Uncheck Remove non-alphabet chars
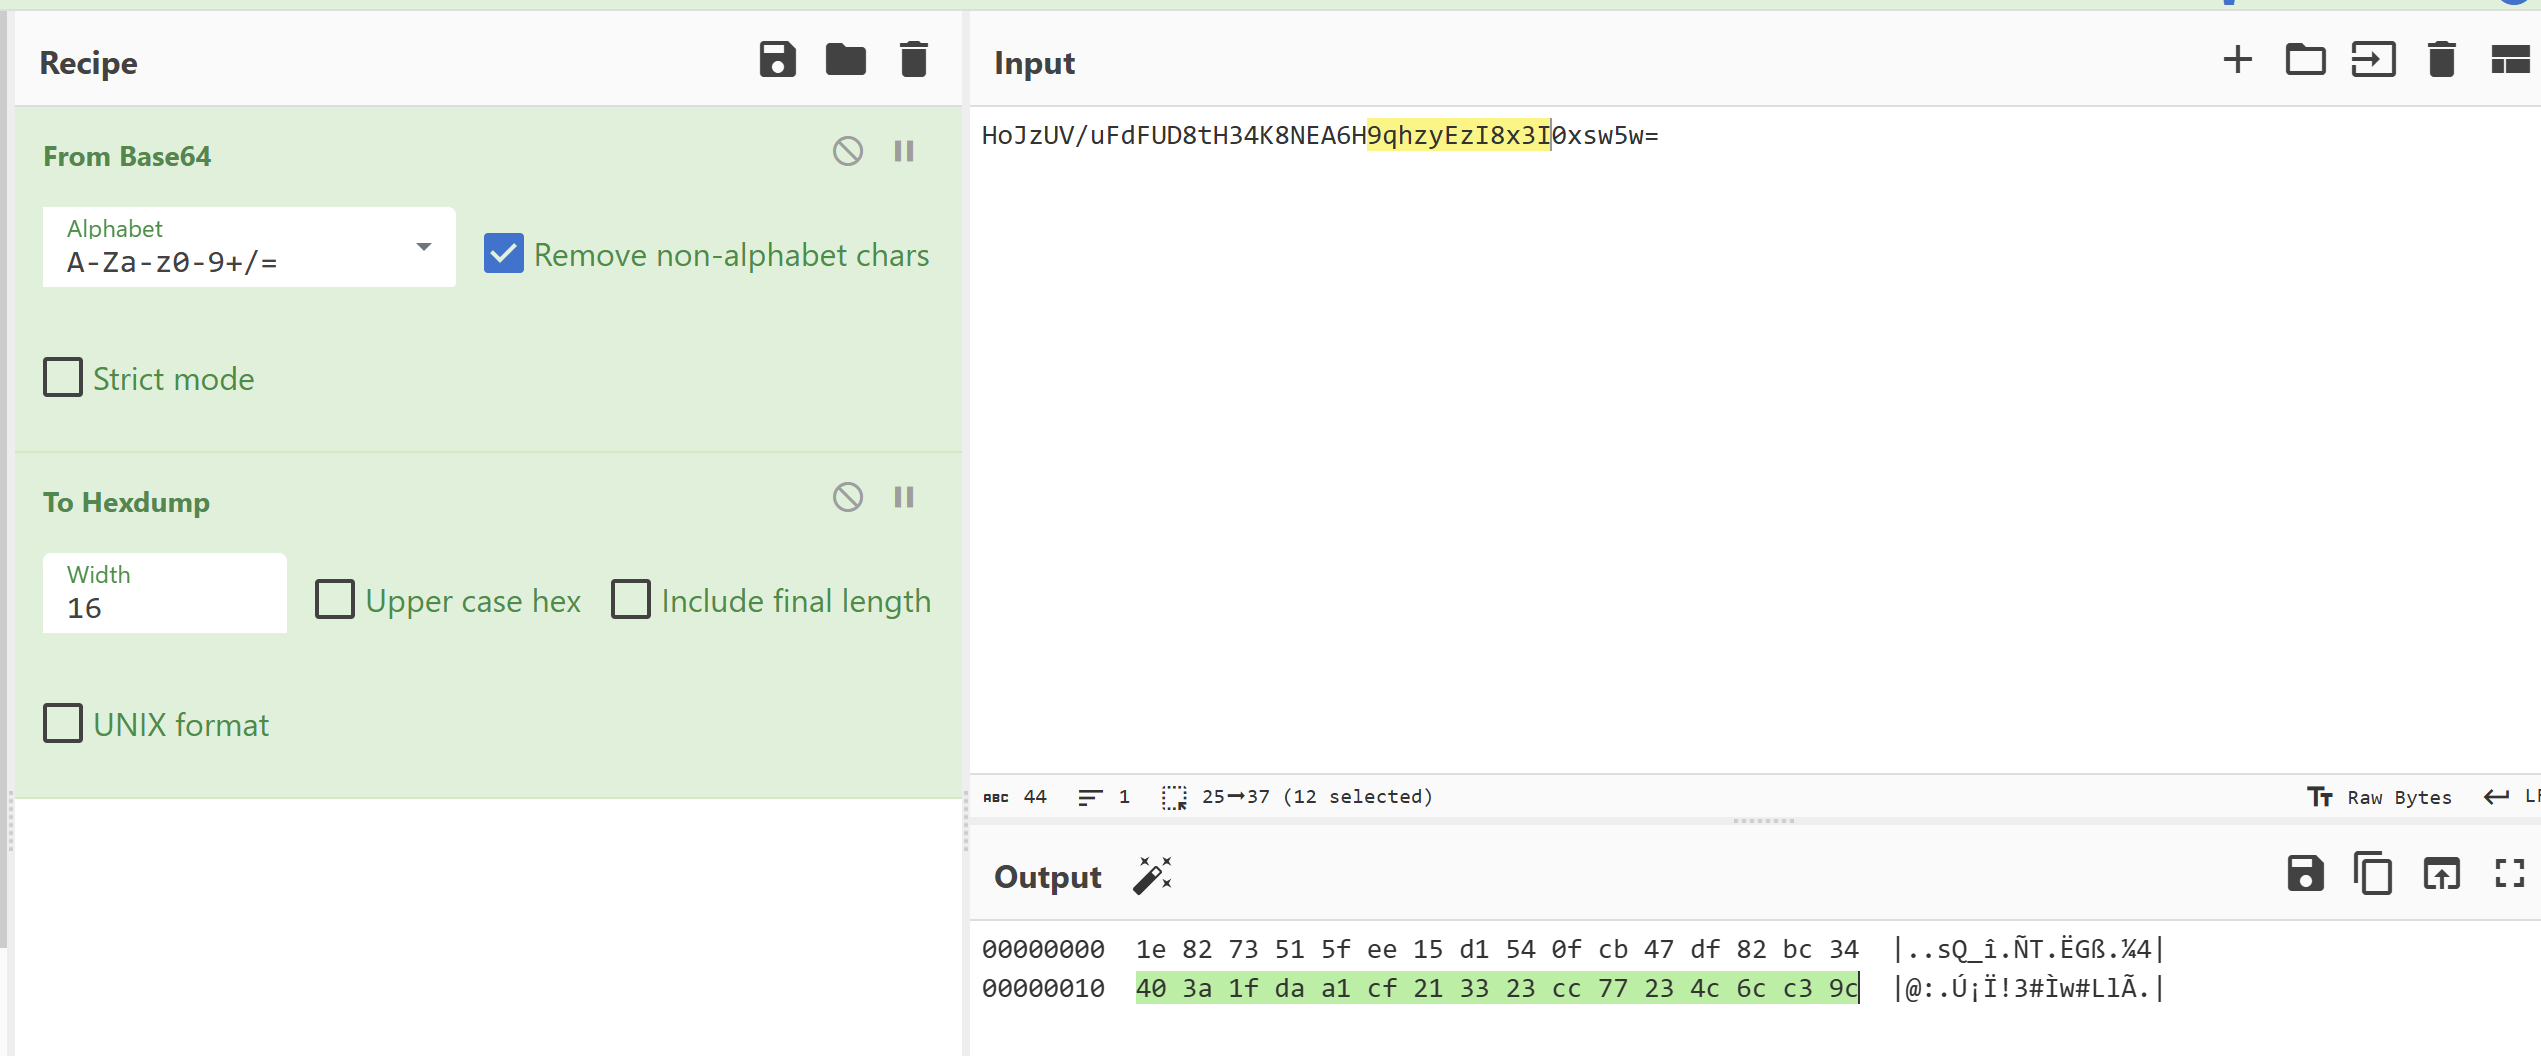 coord(504,254)
